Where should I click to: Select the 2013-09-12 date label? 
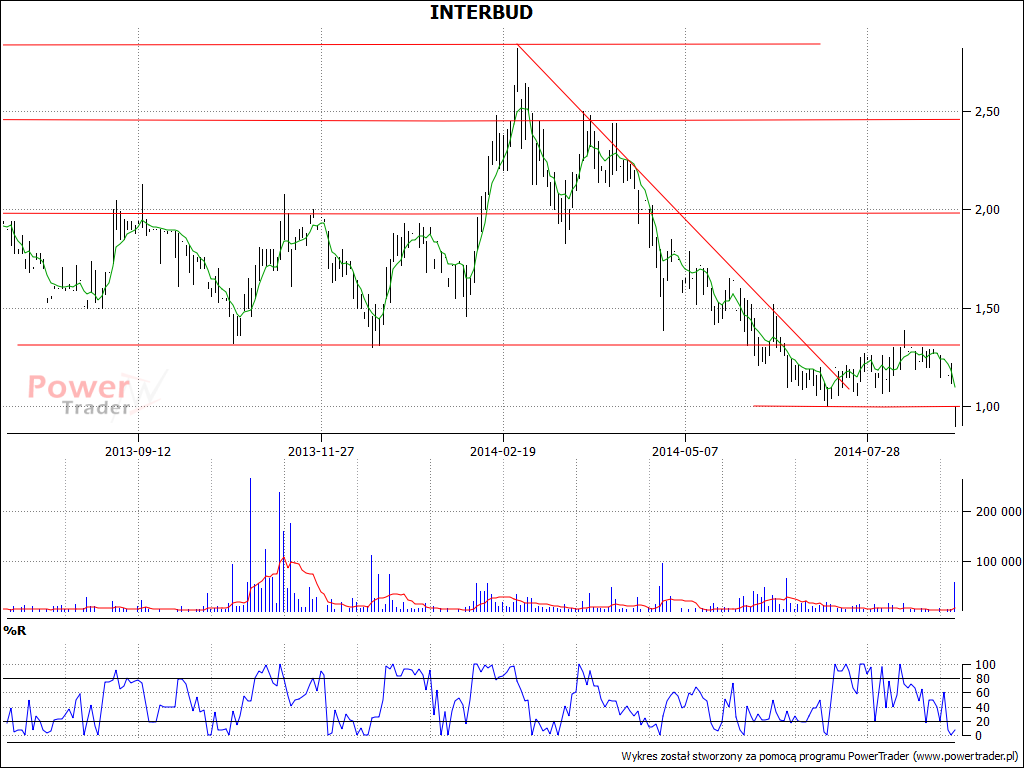[x=138, y=451]
